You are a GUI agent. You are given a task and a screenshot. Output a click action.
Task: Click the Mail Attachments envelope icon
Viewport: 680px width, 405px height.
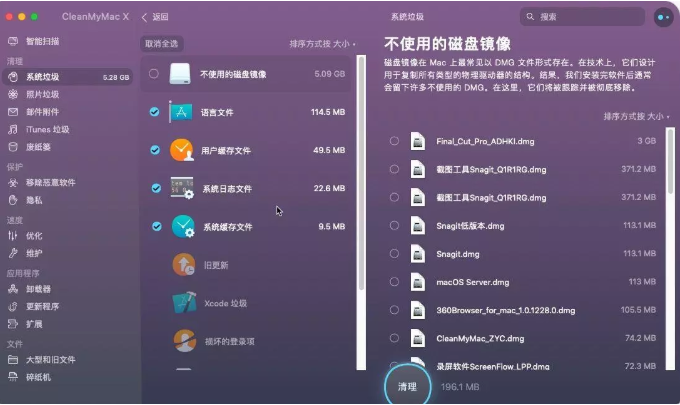click(13, 112)
